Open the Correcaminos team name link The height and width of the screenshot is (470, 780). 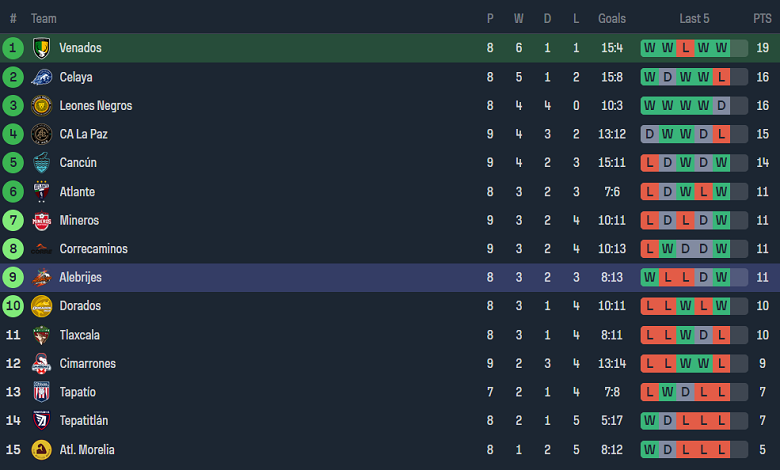click(x=94, y=249)
